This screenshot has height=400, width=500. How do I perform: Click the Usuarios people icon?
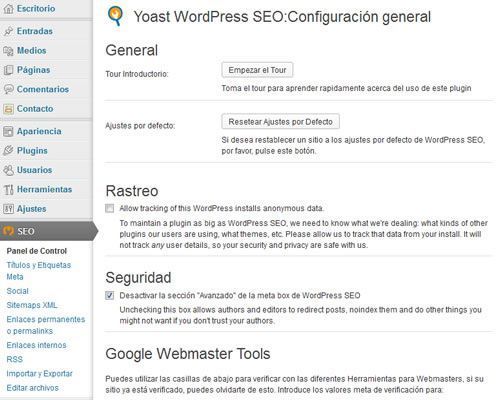tap(8, 170)
